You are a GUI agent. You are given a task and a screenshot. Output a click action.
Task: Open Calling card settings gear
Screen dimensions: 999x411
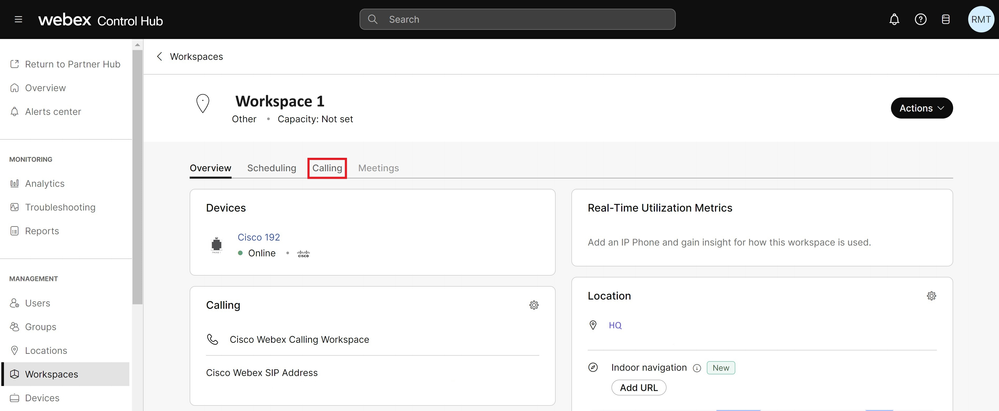(534, 305)
